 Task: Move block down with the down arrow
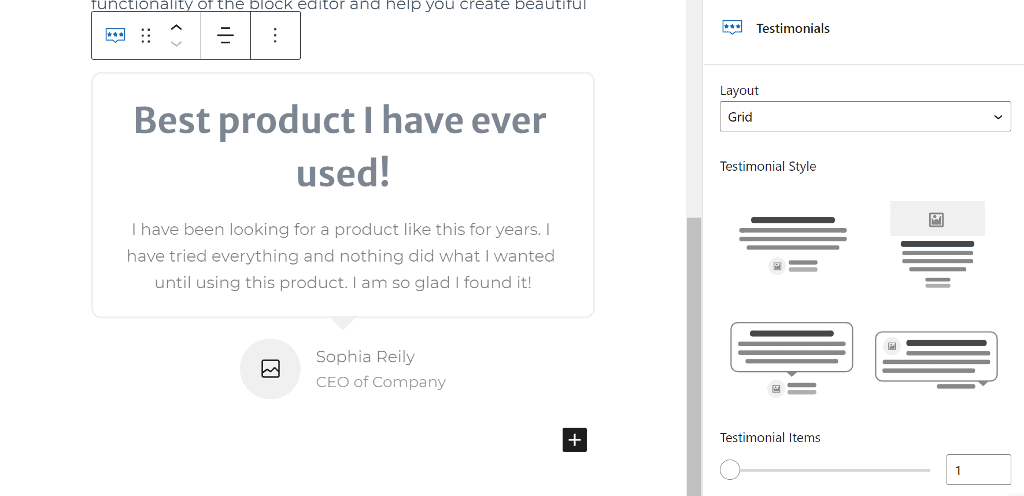(176, 44)
